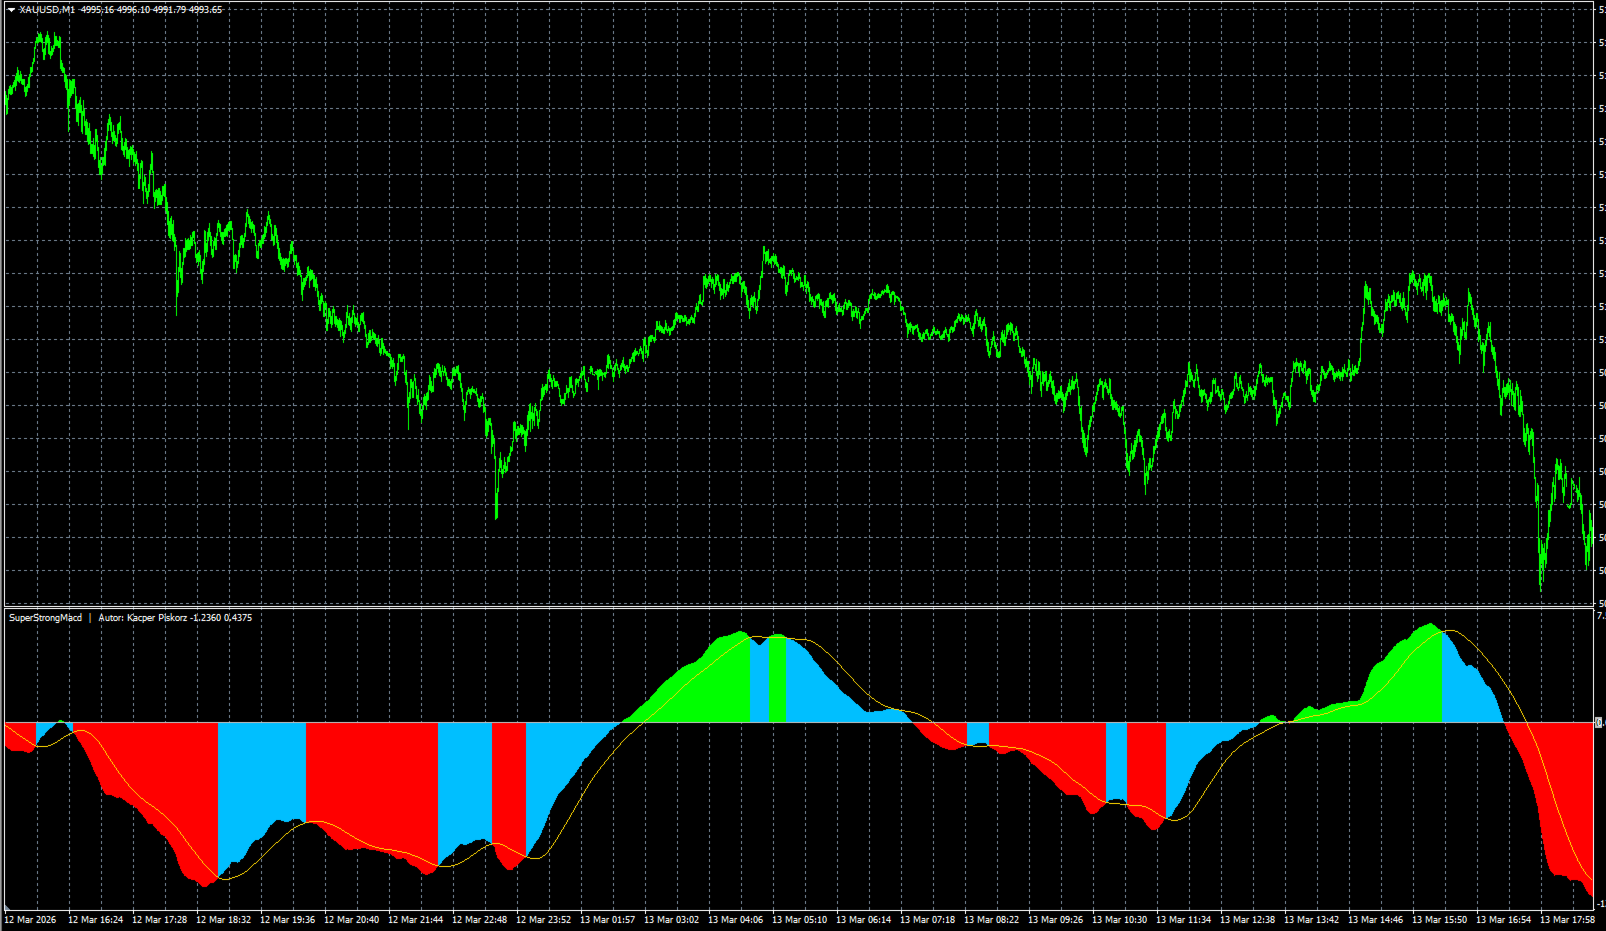This screenshot has height=931, width=1606.
Task: Open the triangle menu beside XAUUSD,M1
Action: click(11, 10)
